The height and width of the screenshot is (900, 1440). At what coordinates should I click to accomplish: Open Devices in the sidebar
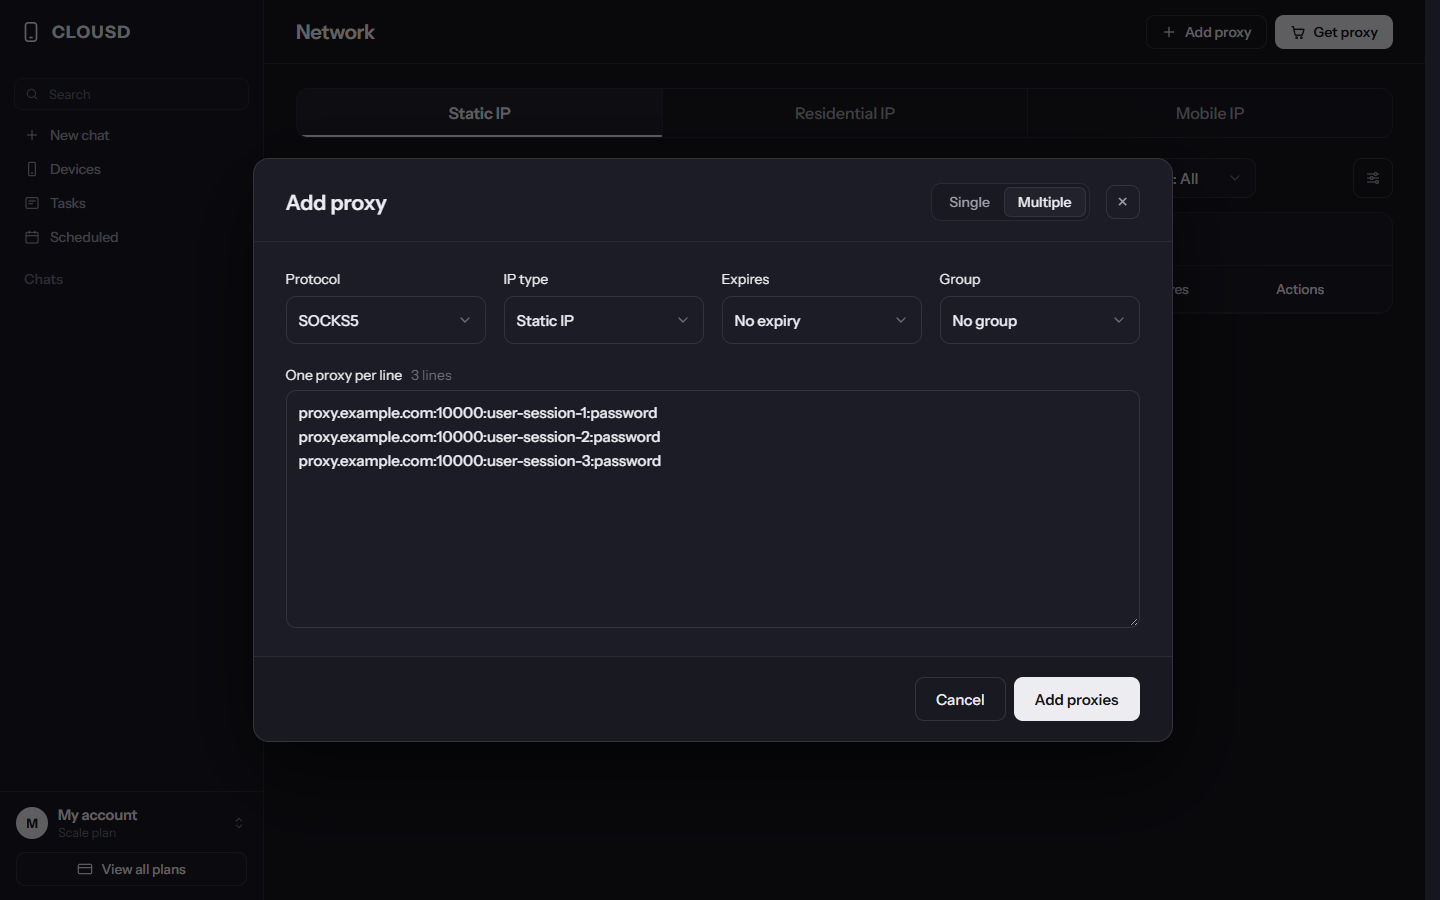[131, 169]
